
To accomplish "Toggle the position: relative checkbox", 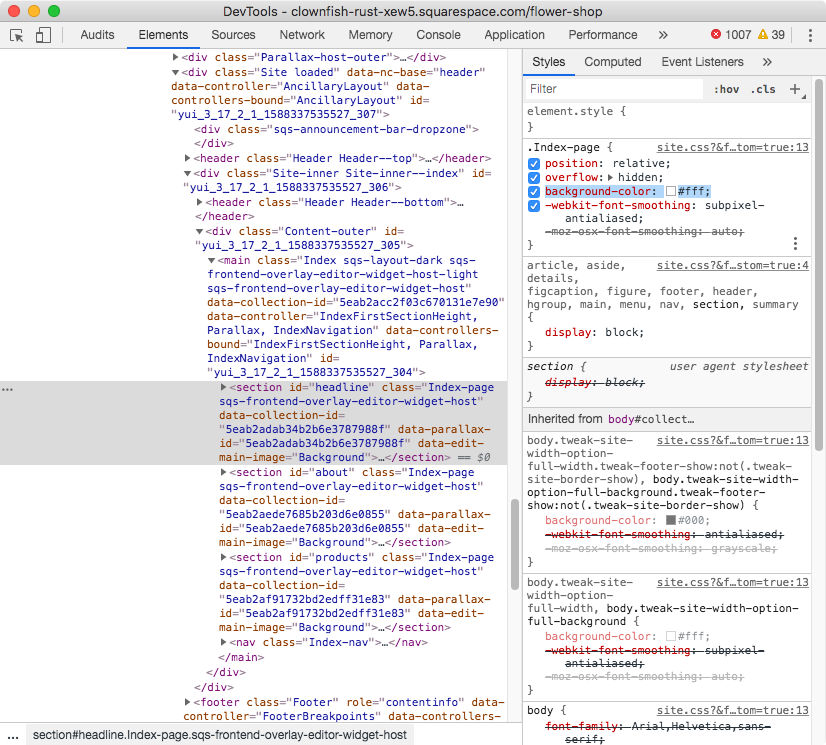I will (x=534, y=164).
